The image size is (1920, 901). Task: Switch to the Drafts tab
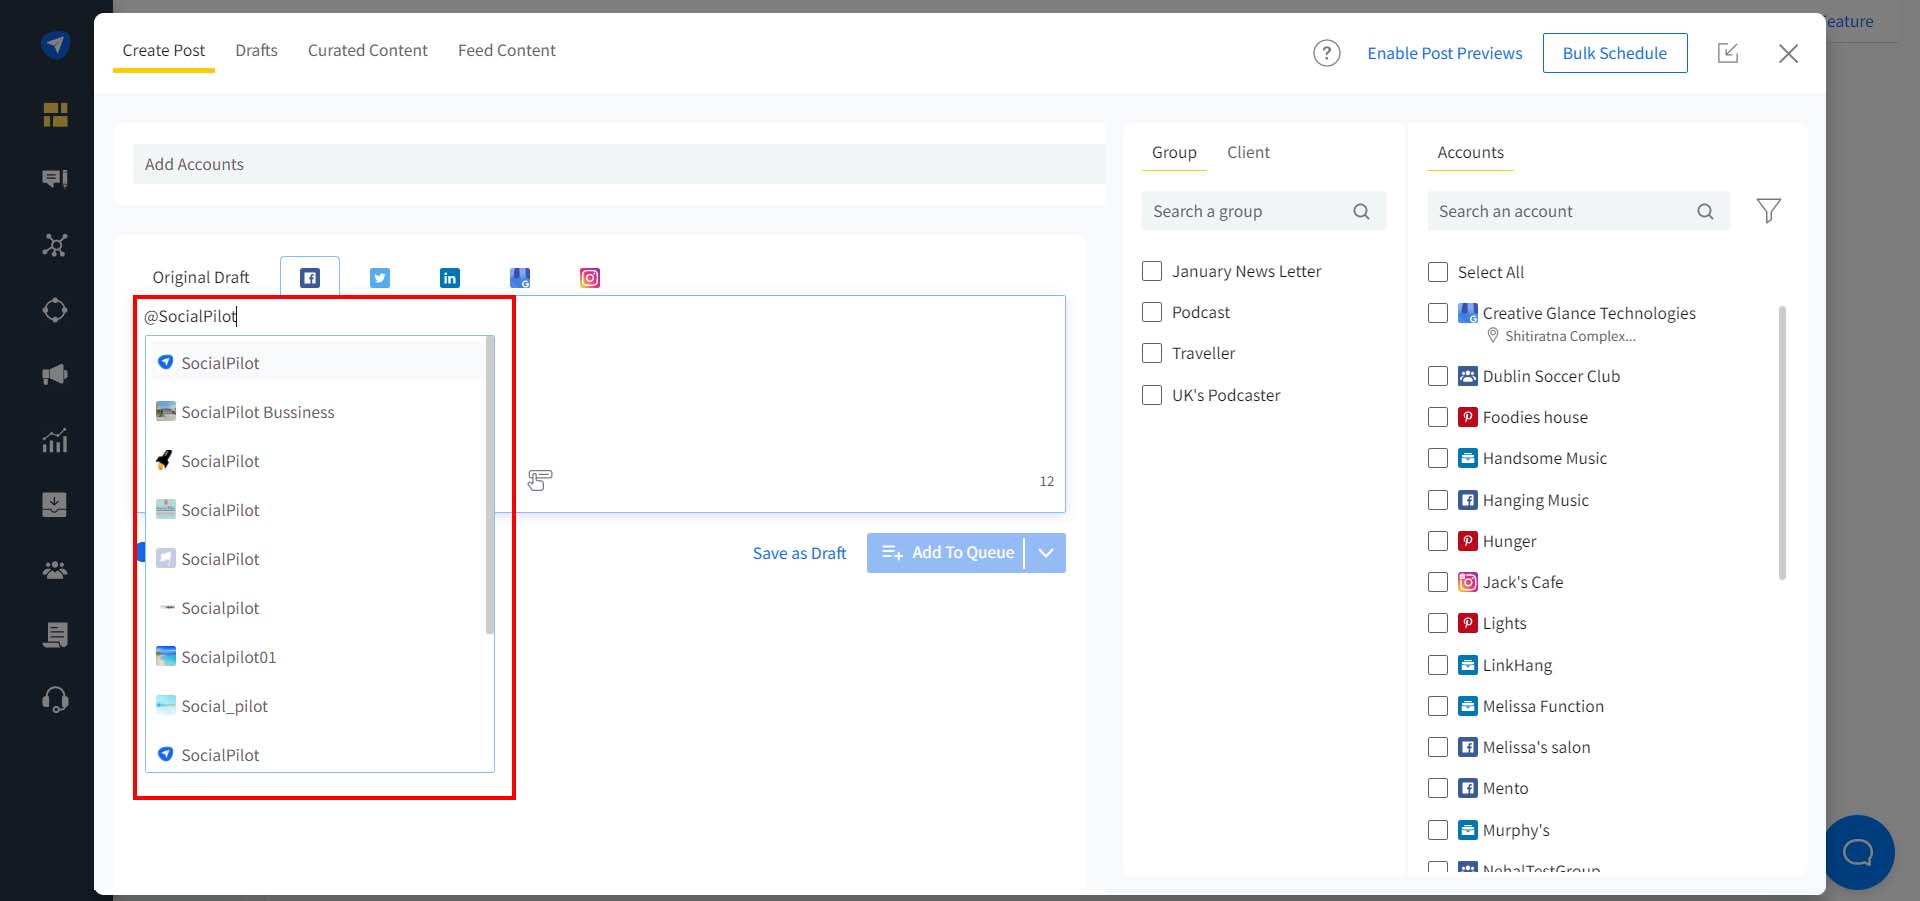coord(256,50)
